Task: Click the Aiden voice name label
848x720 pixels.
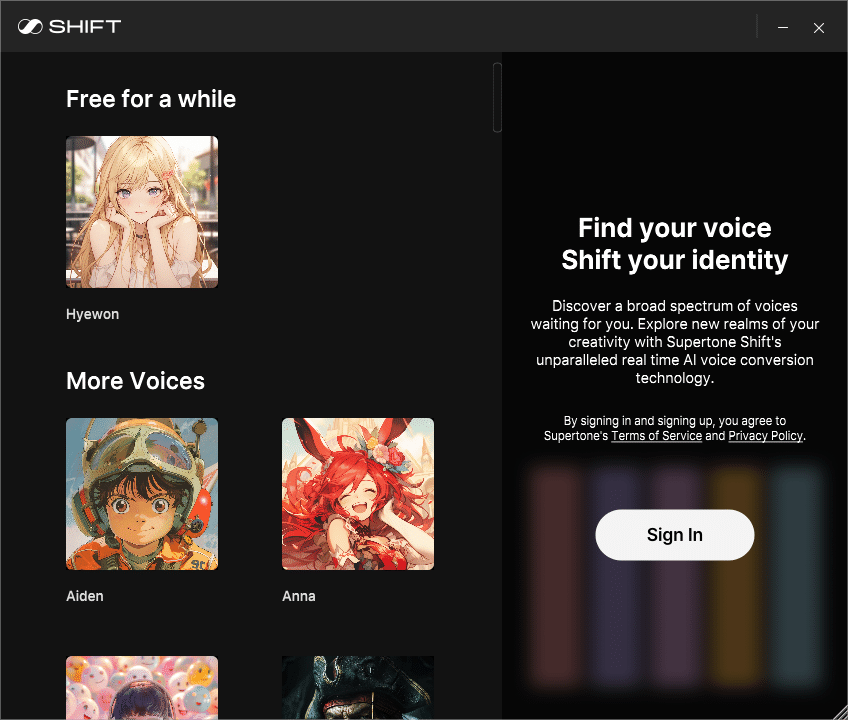Action: pos(85,595)
